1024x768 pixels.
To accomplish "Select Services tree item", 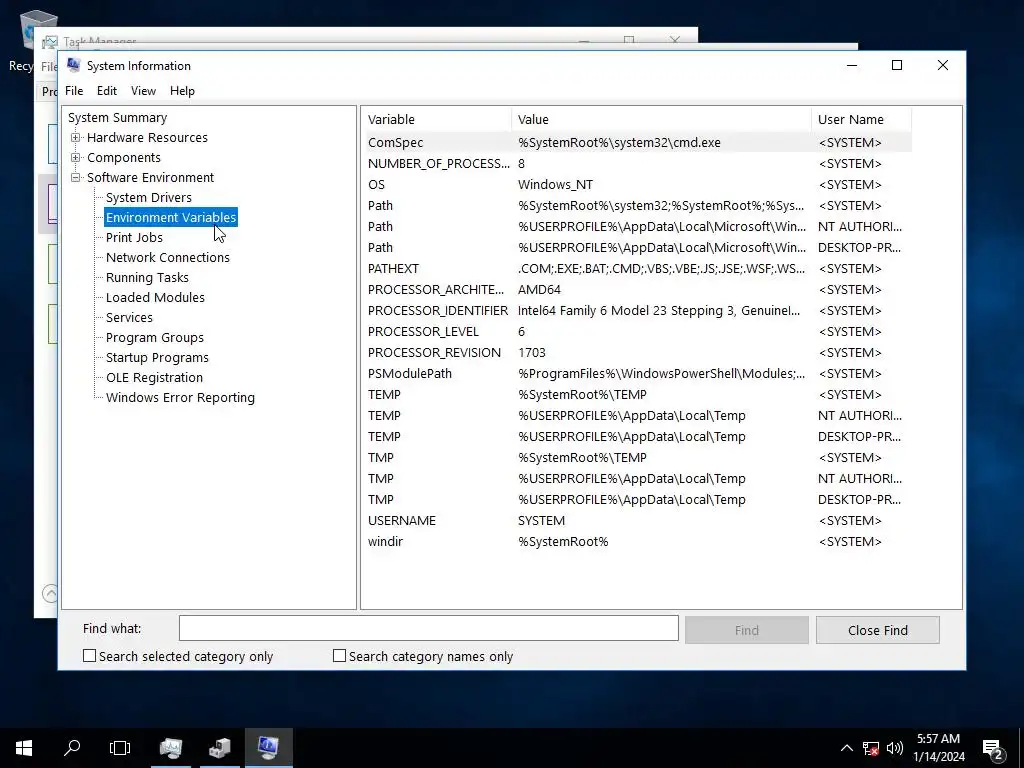I will pos(129,317).
